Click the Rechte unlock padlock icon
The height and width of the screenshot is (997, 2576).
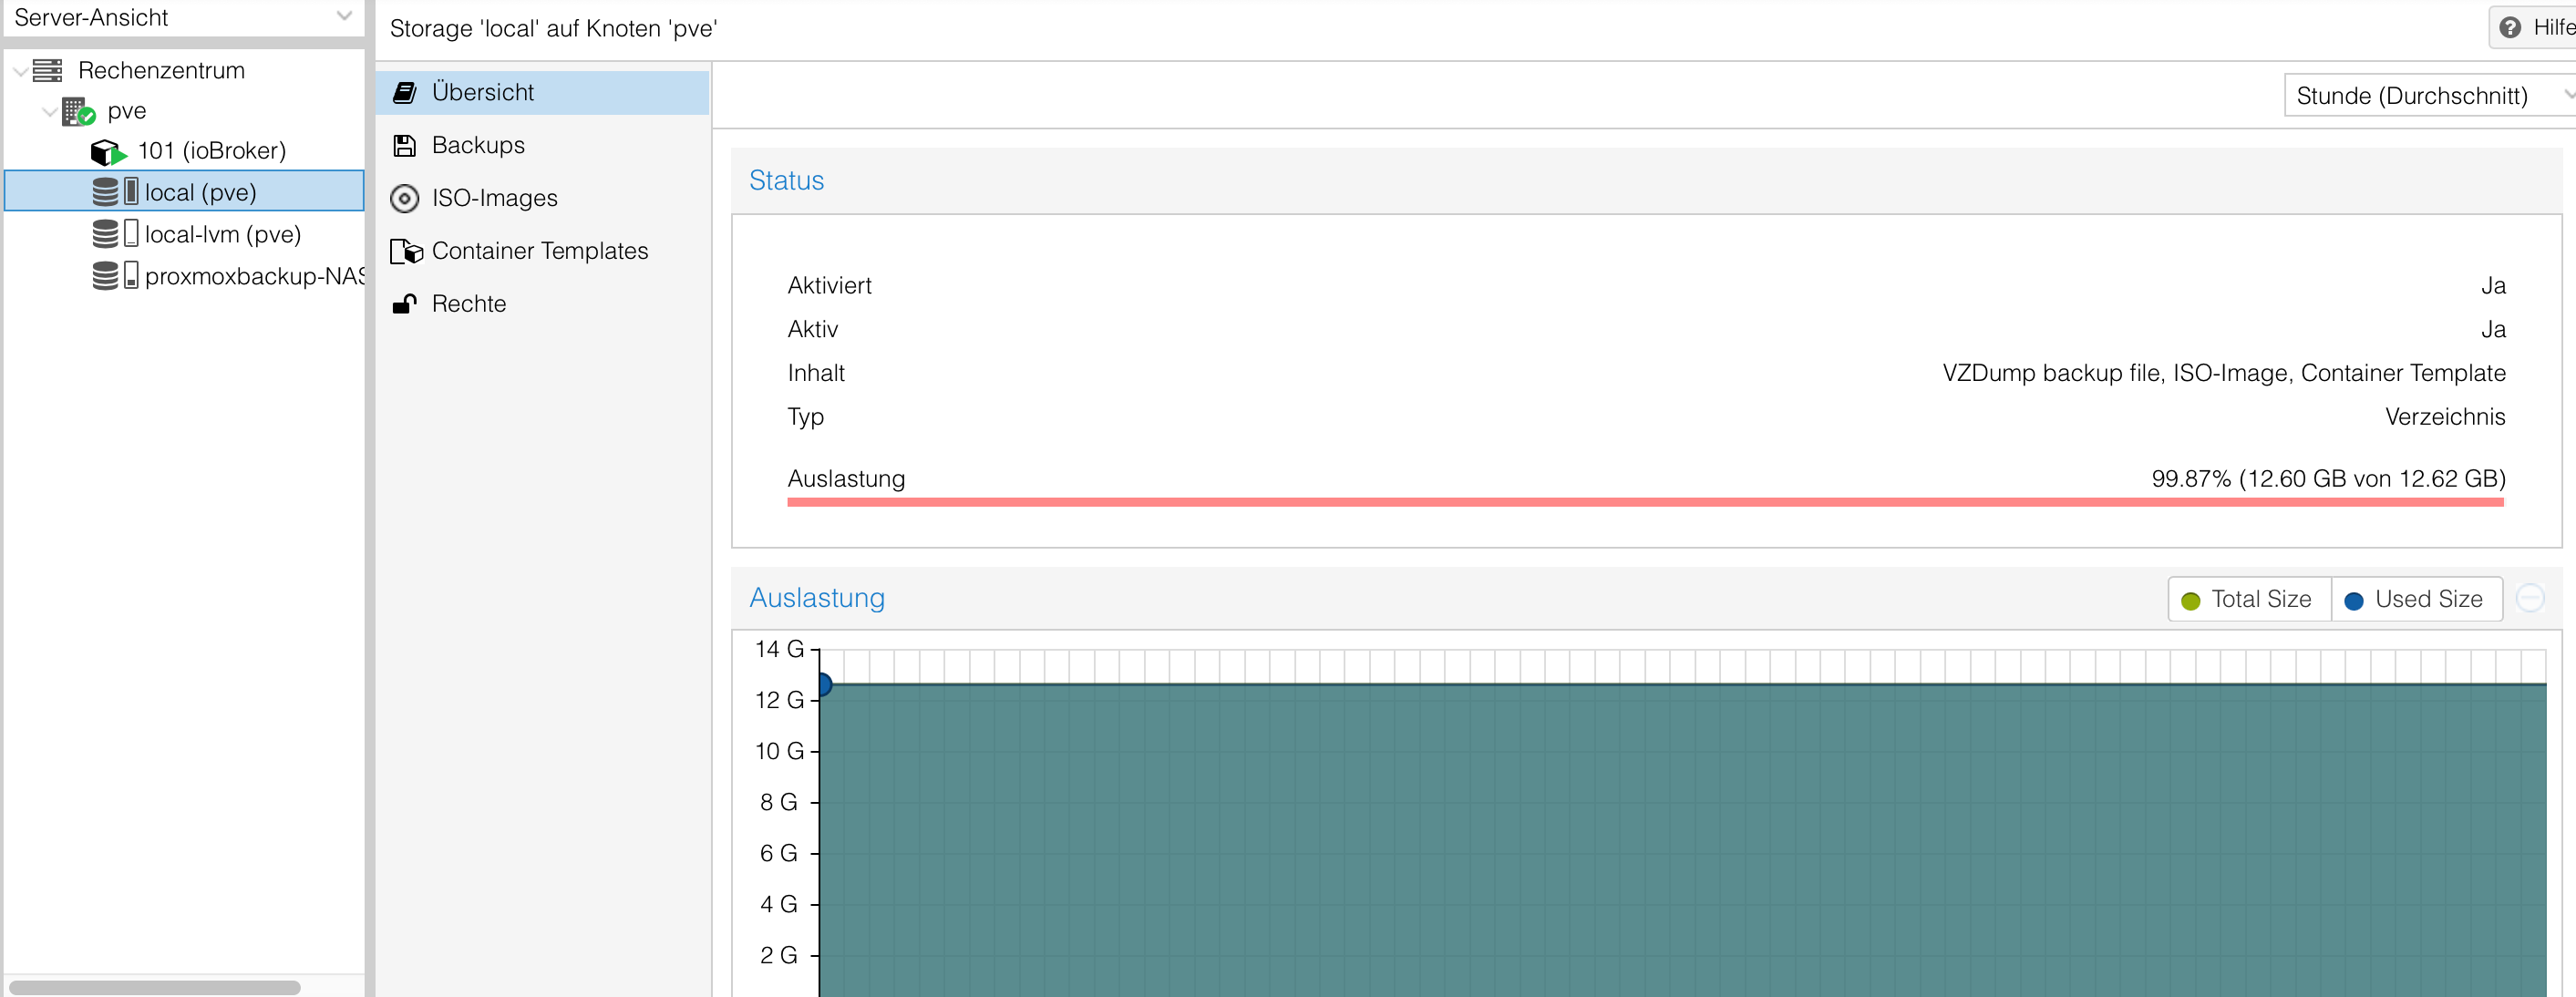pyautogui.click(x=404, y=304)
